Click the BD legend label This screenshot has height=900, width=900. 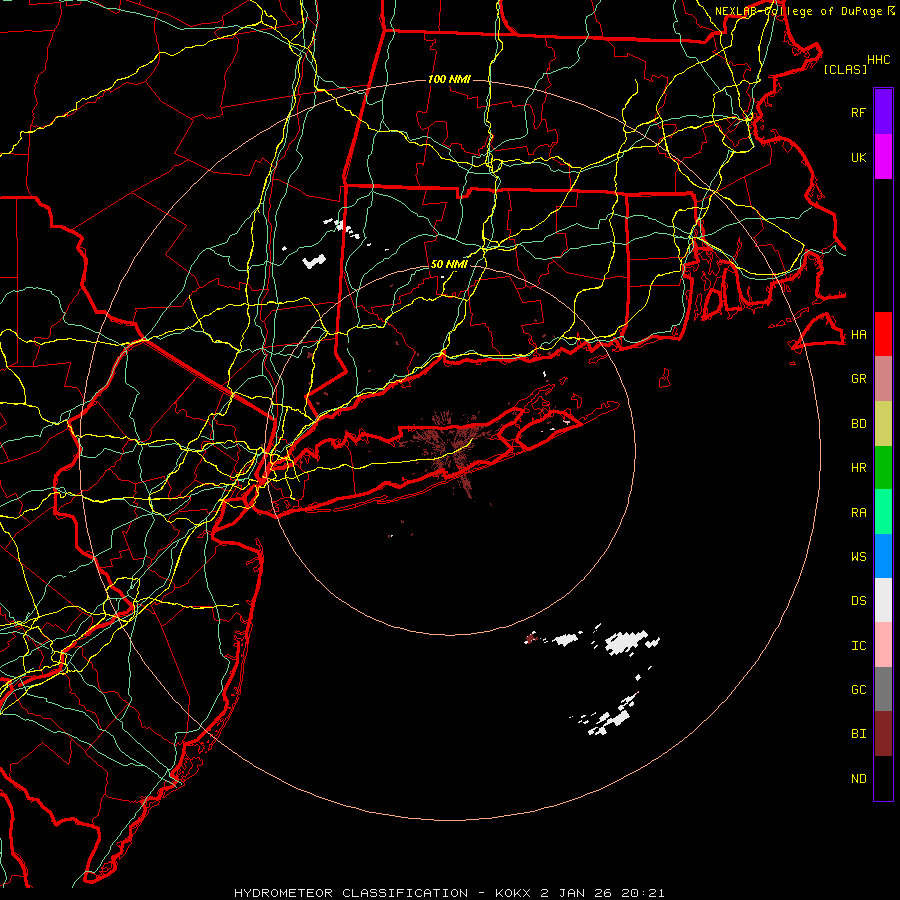(858, 424)
